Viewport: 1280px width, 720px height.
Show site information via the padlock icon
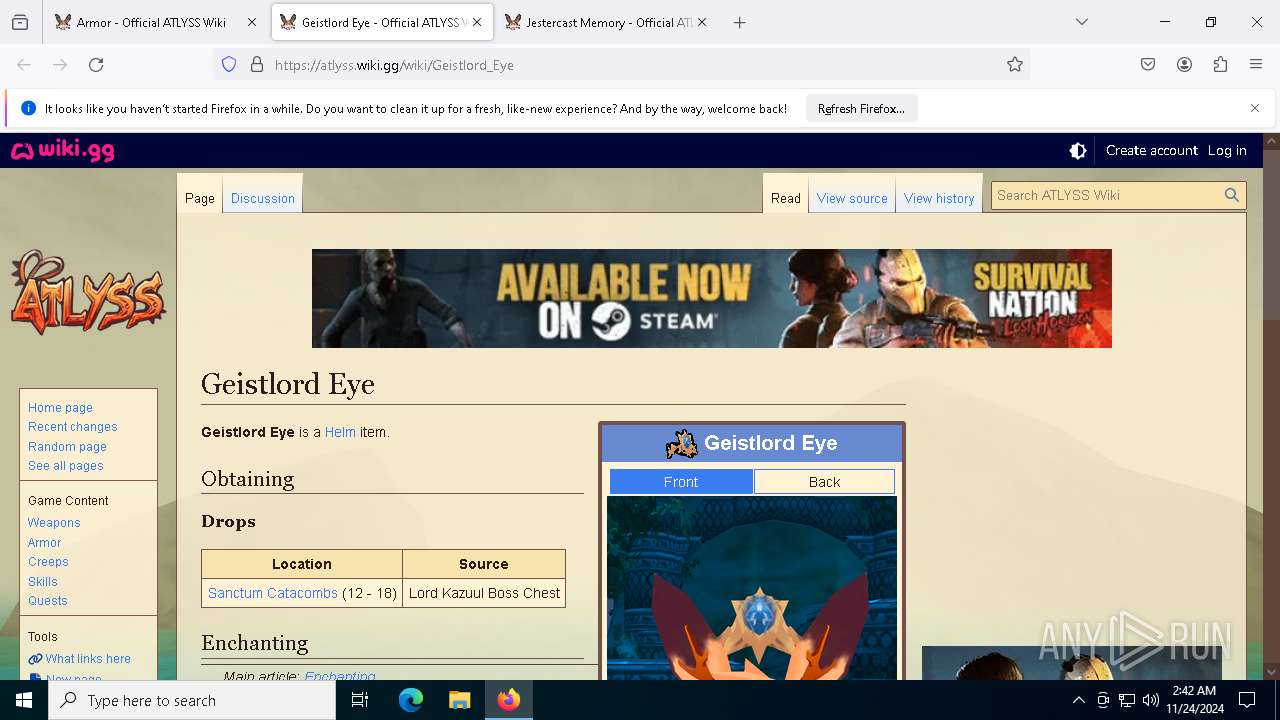tap(257, 65)
